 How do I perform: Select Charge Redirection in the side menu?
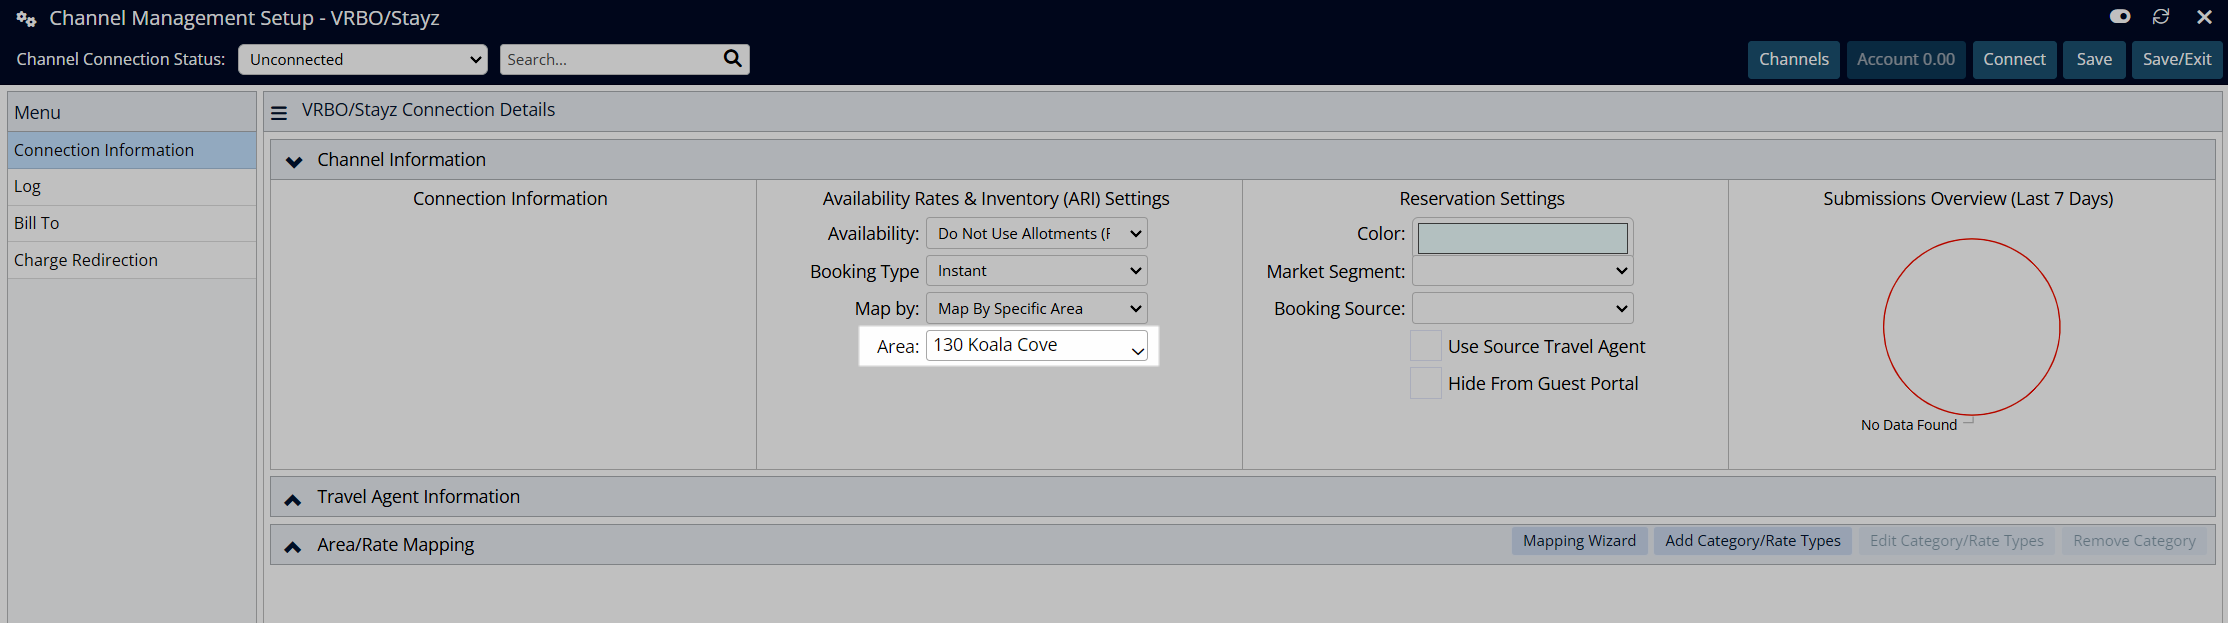(132, 260)
